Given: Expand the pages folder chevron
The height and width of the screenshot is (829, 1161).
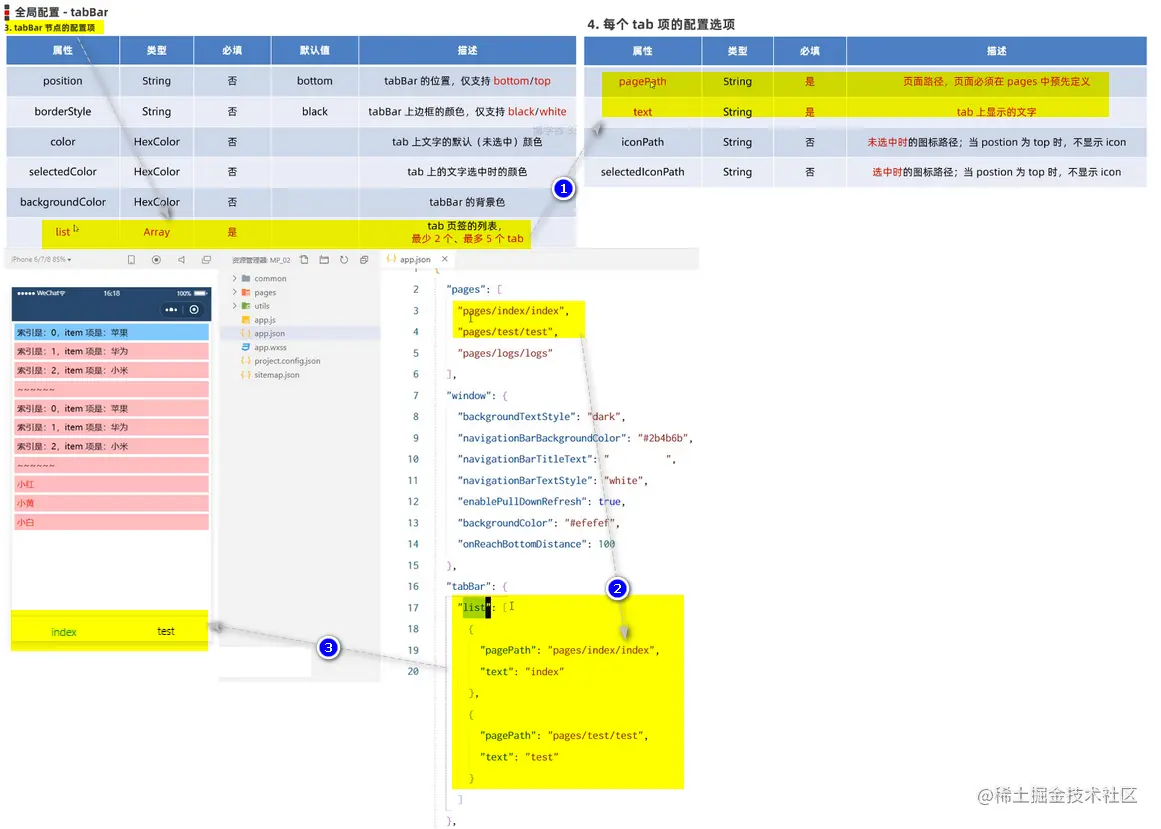Looking at the screenshot, I should pyautogui.click(x=235, y=292).
